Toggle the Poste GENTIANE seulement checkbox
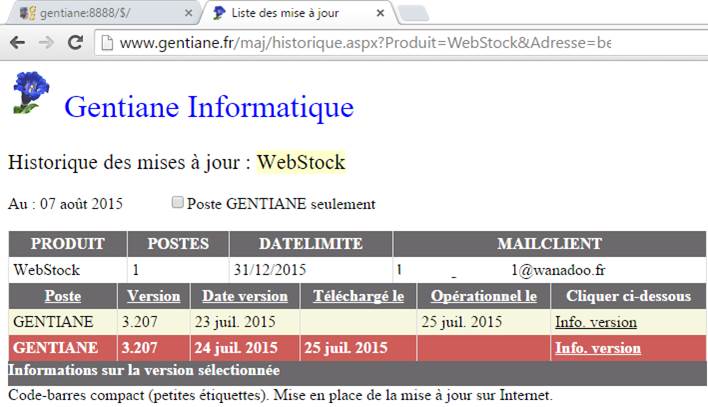 tap(177, 202)
